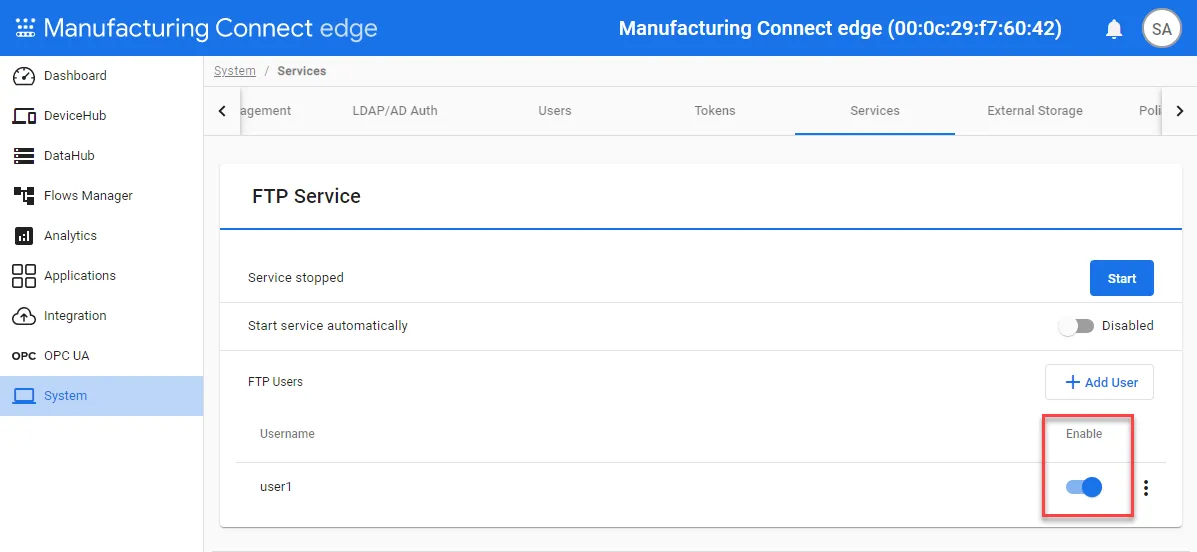Select the Flows Manager icon
Viewport: 1197px width, 552px height.
click(x=24, y=195)
